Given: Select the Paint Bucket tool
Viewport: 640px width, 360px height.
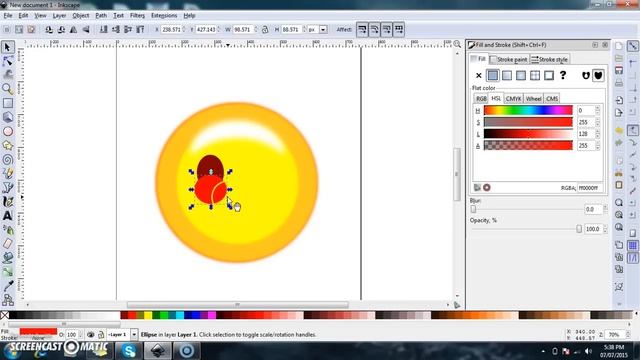Looking at the screenshot, I should (x=7, y=258).
